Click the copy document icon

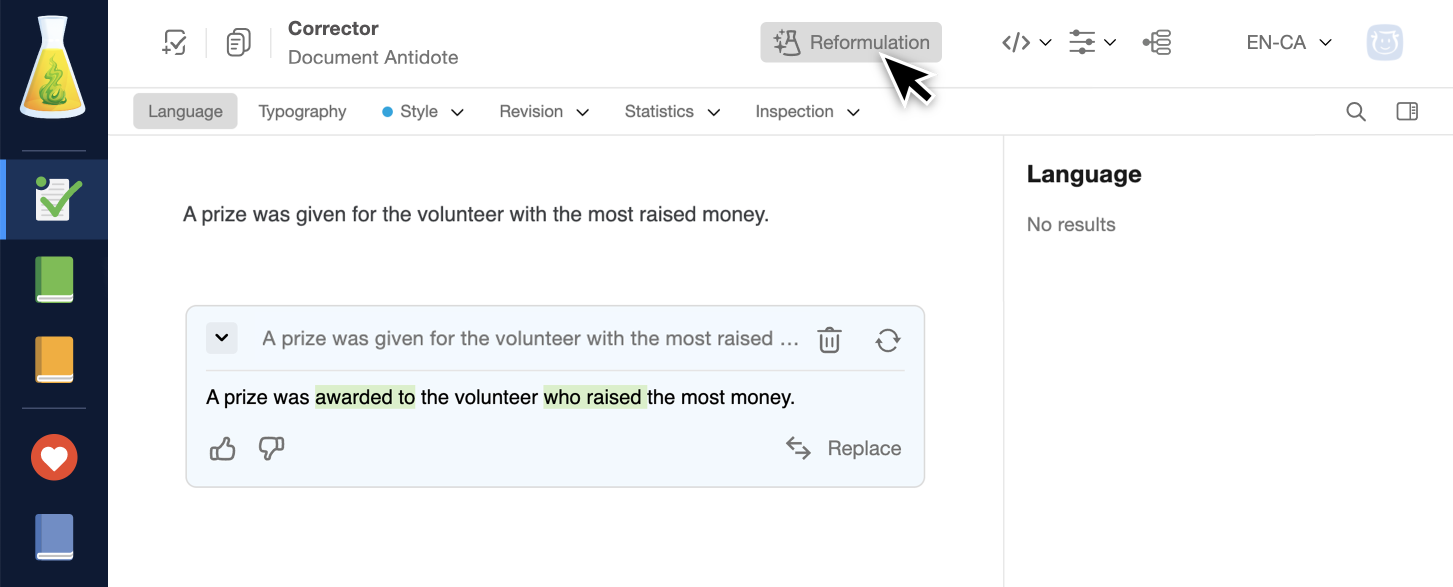238,43
